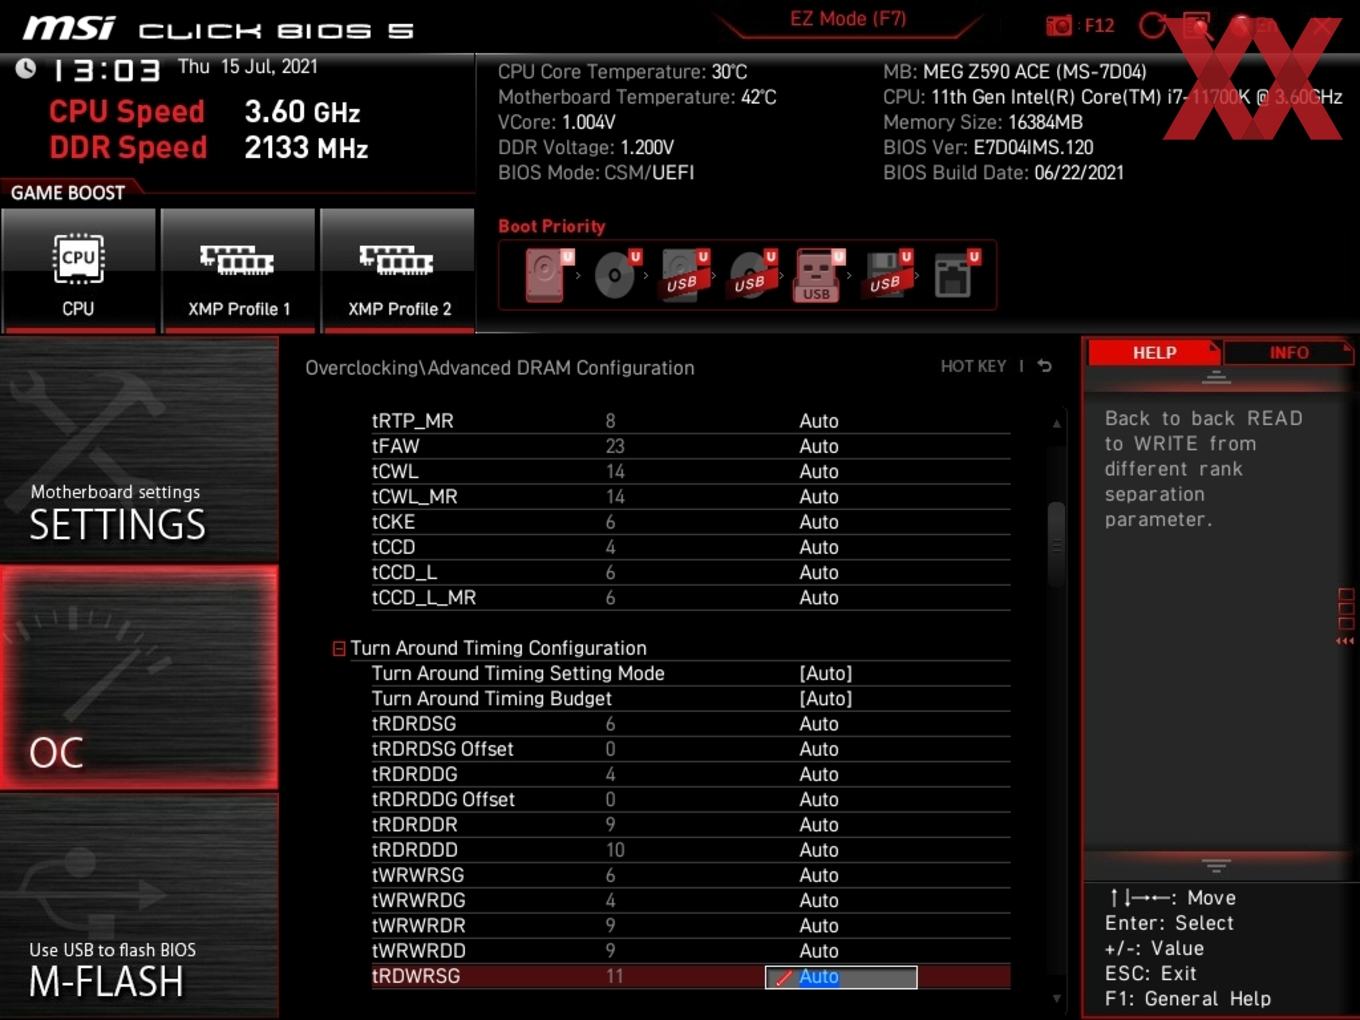Select the tCCD_L Auto value field
Screen dimensions: 1360x1020
click(x=819, y=572)
